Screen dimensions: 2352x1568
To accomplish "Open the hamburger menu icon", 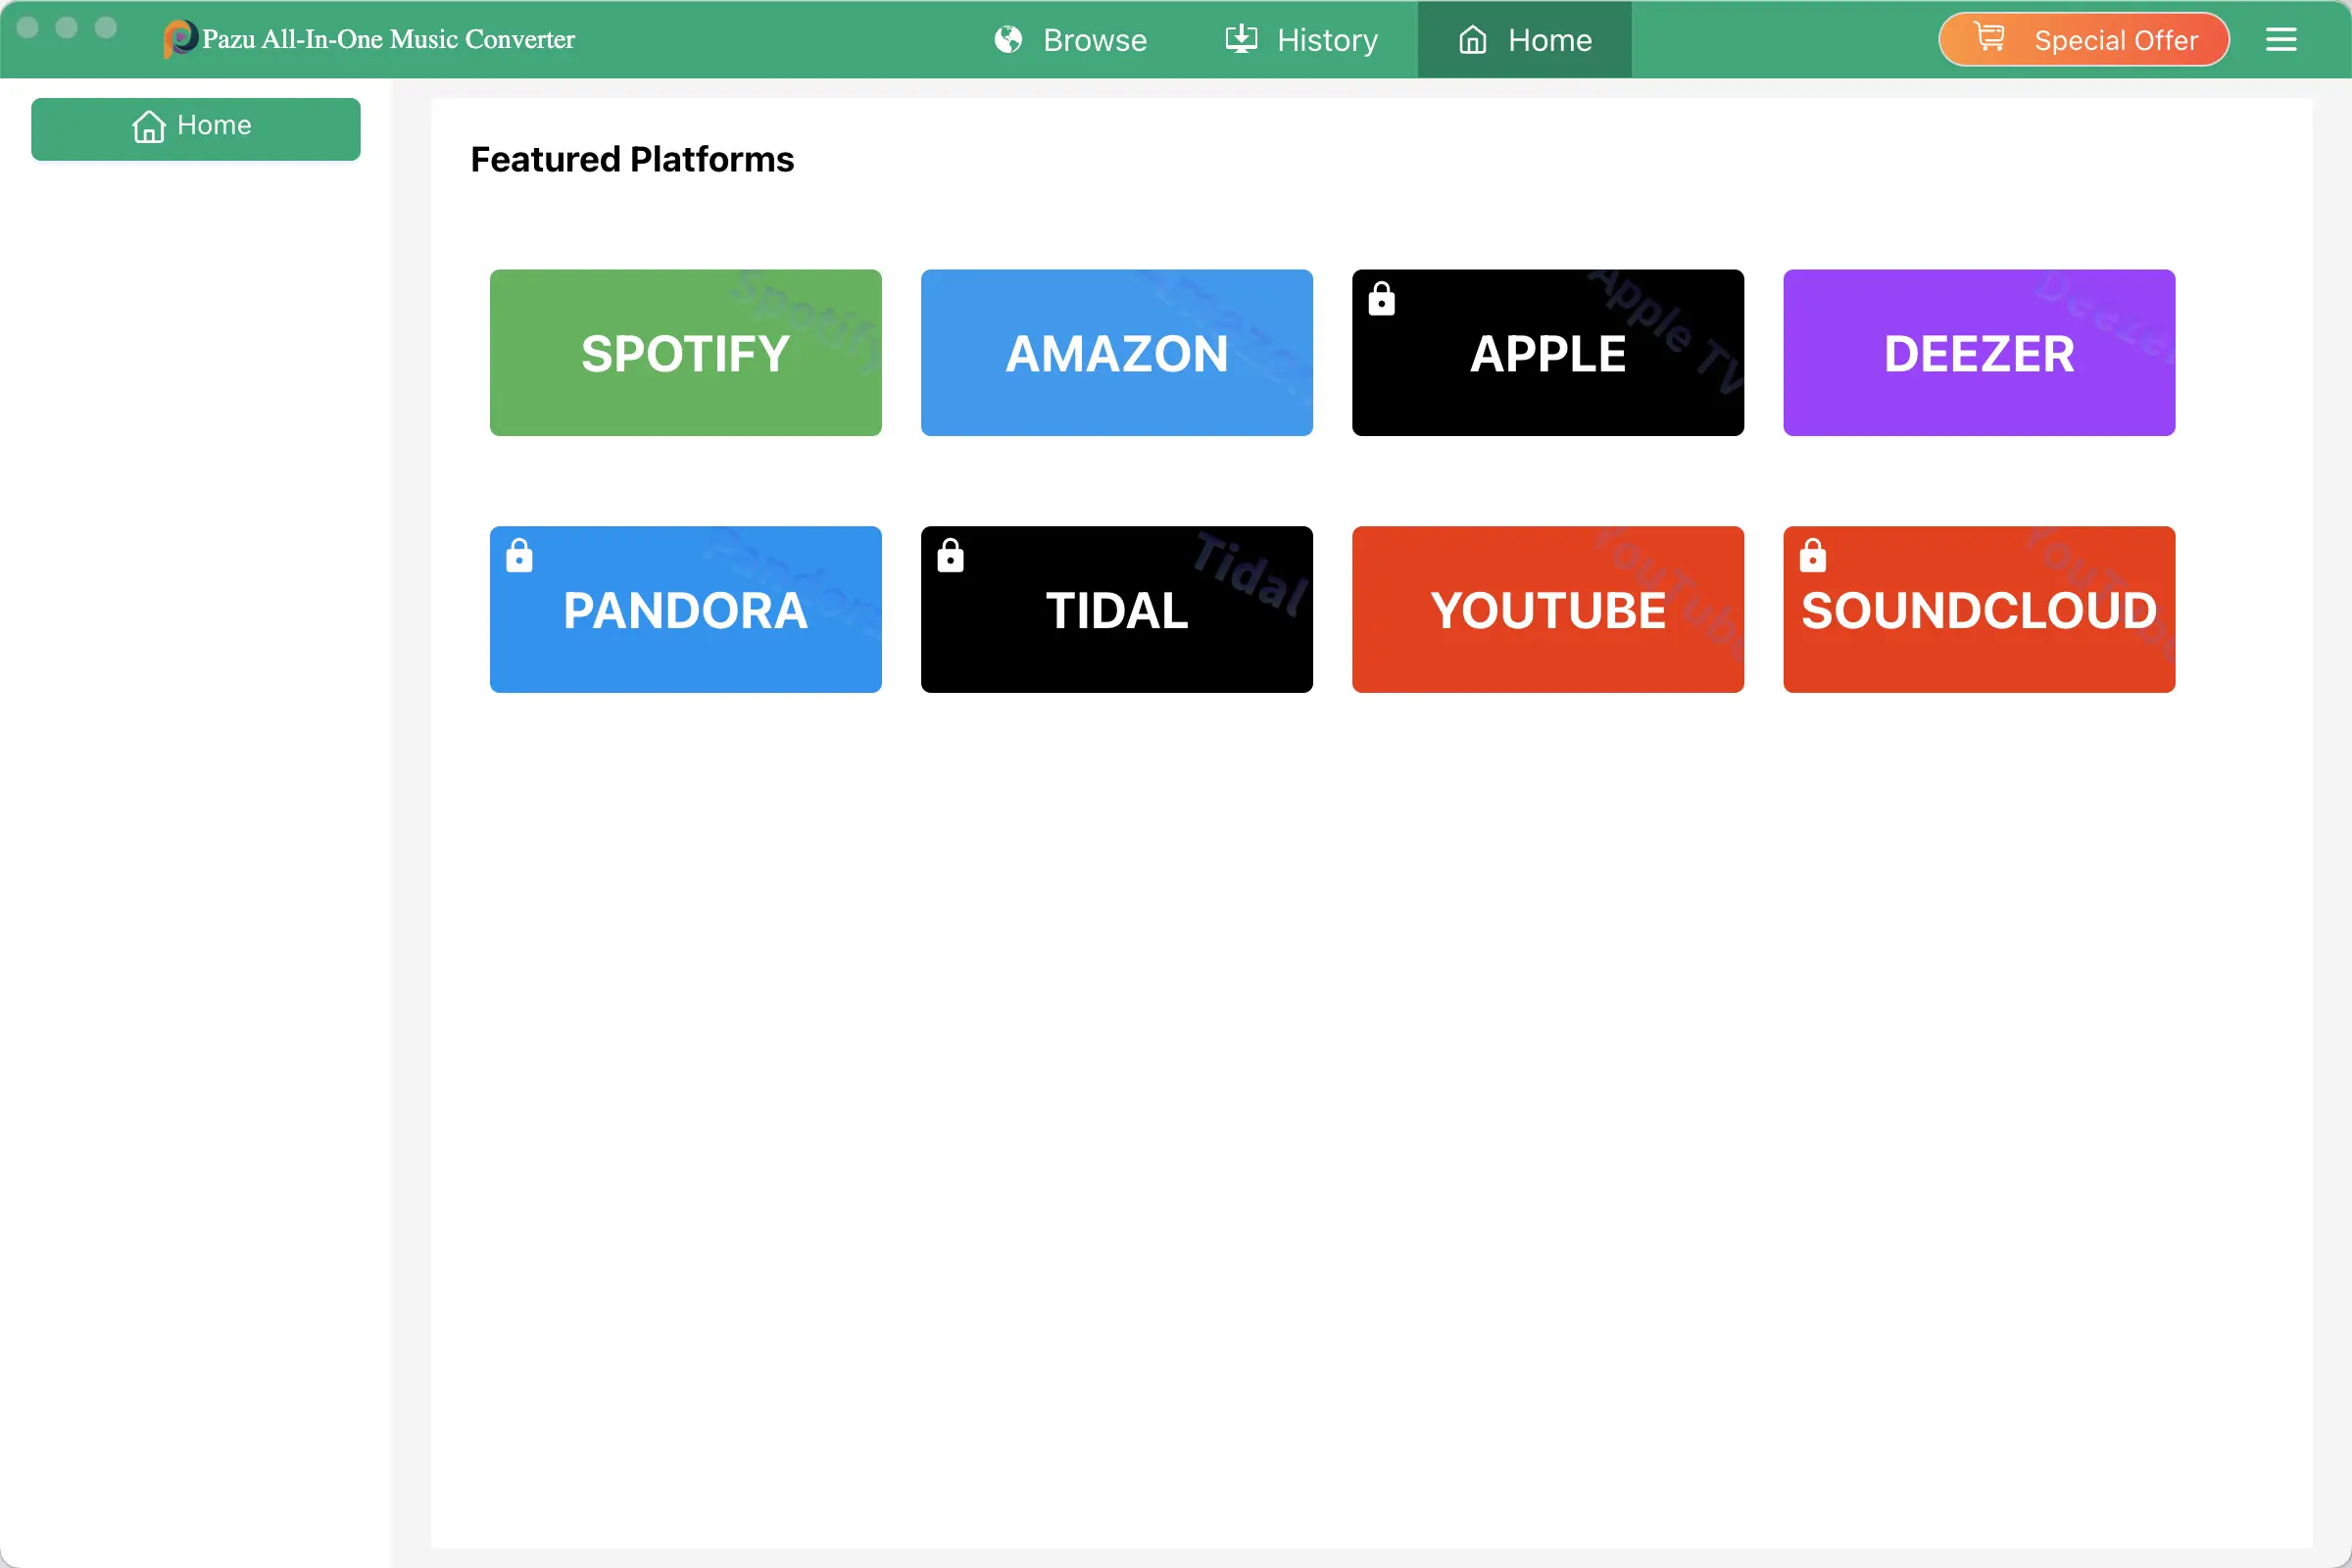I will (2281, 39).
